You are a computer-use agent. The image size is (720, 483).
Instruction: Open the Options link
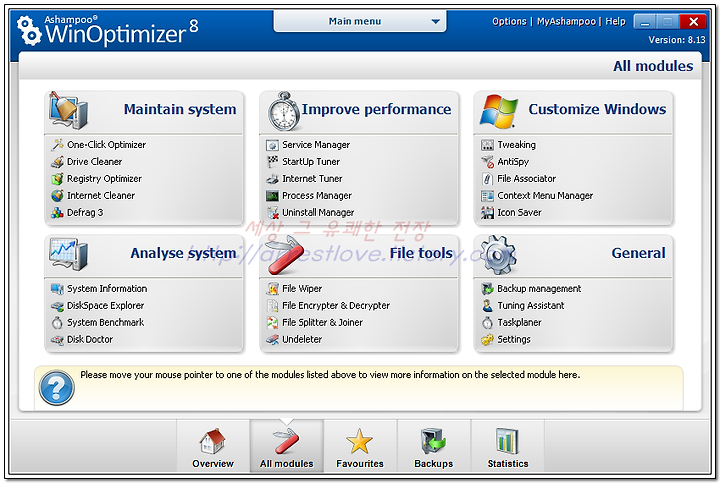coord(509,22)
